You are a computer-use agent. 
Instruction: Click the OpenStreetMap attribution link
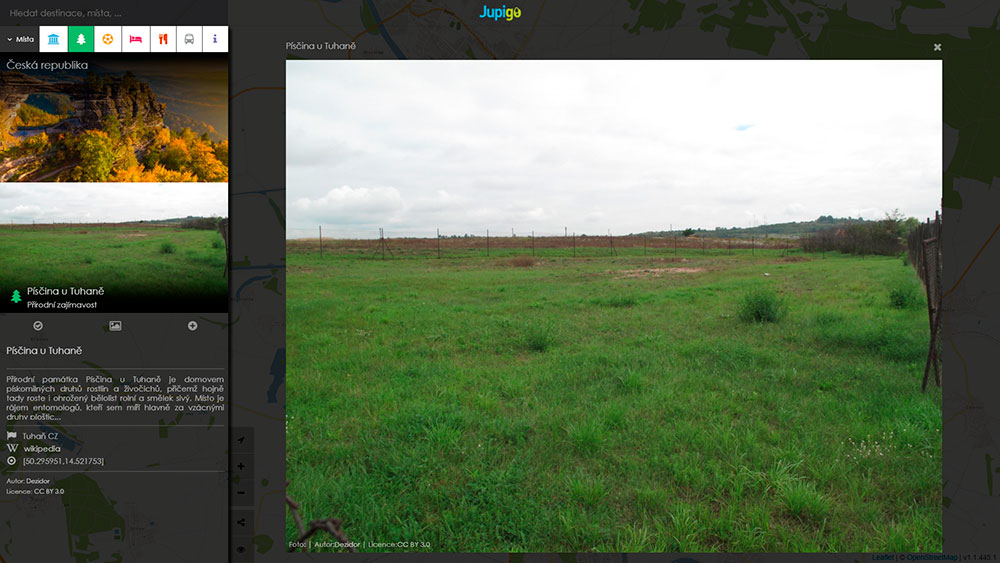[932, 557]
